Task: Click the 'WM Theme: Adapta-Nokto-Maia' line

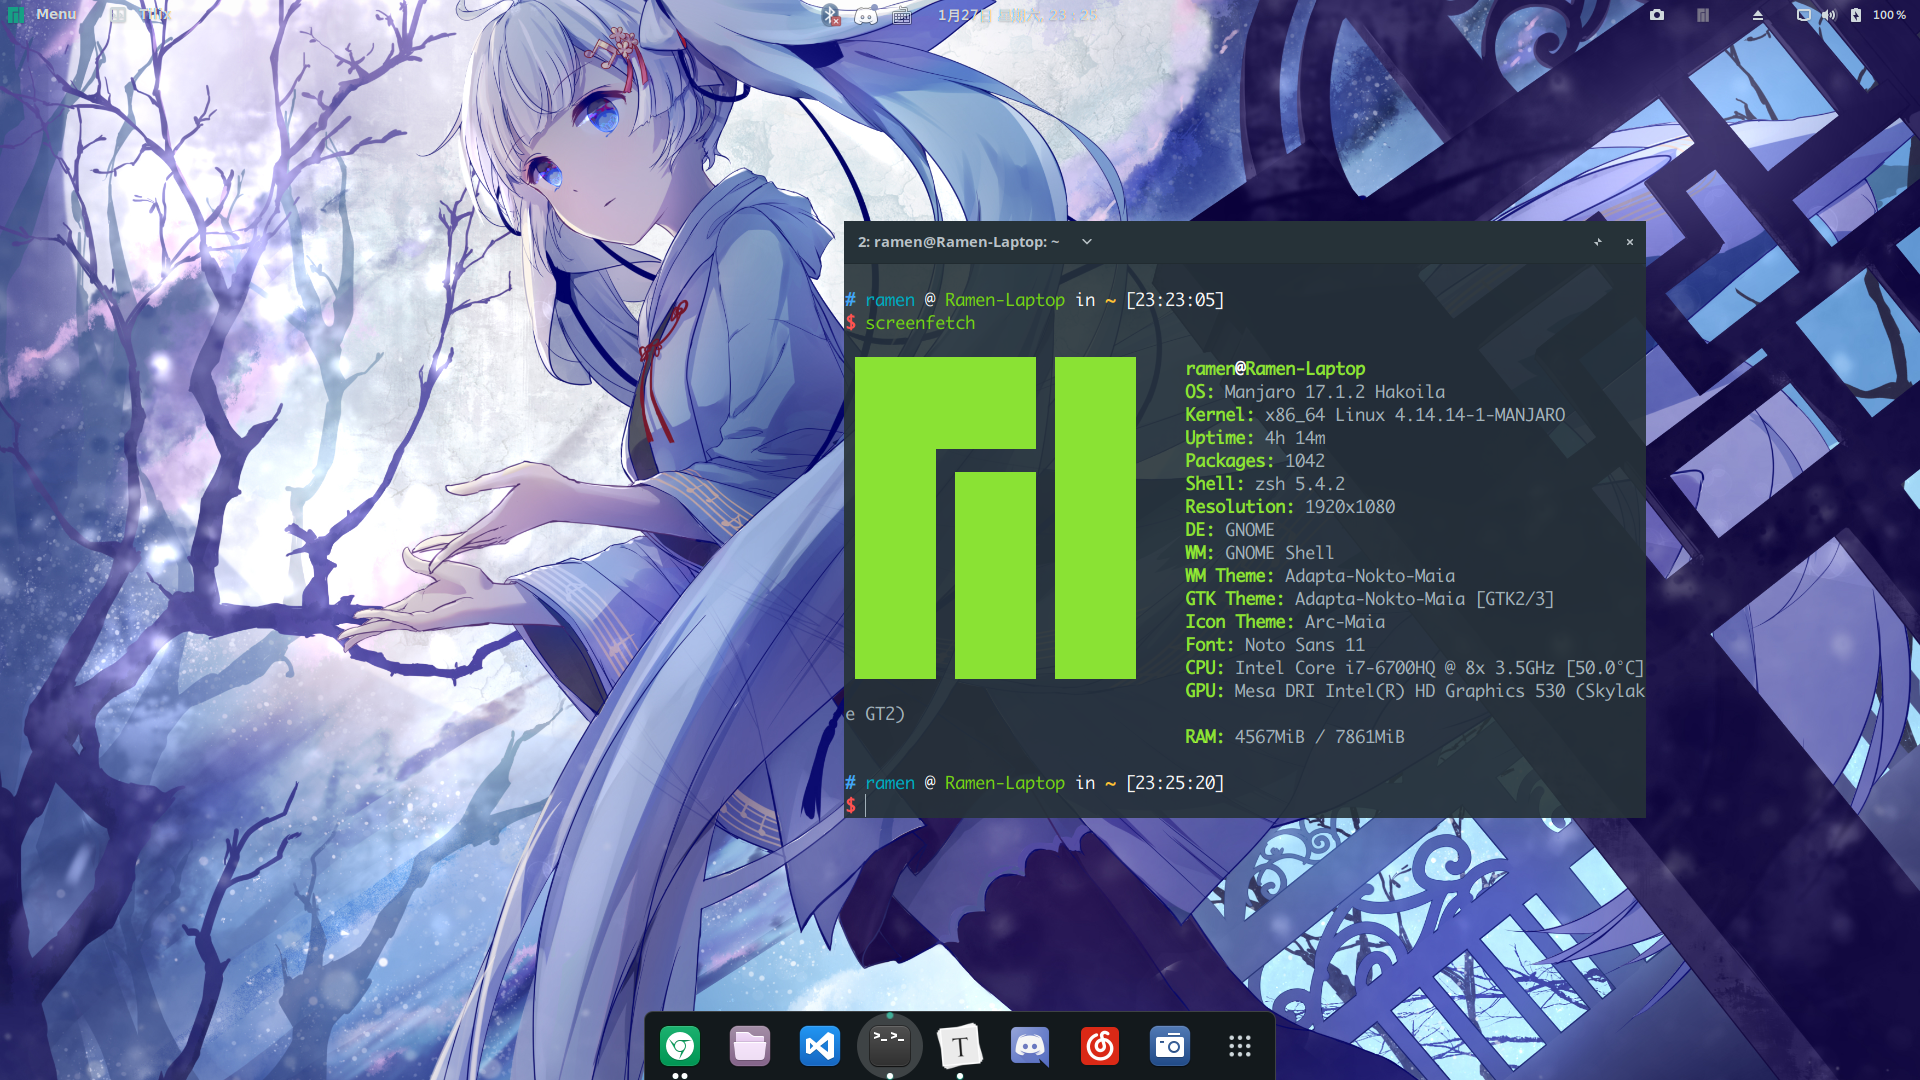Action: (x=1320, y=576)
